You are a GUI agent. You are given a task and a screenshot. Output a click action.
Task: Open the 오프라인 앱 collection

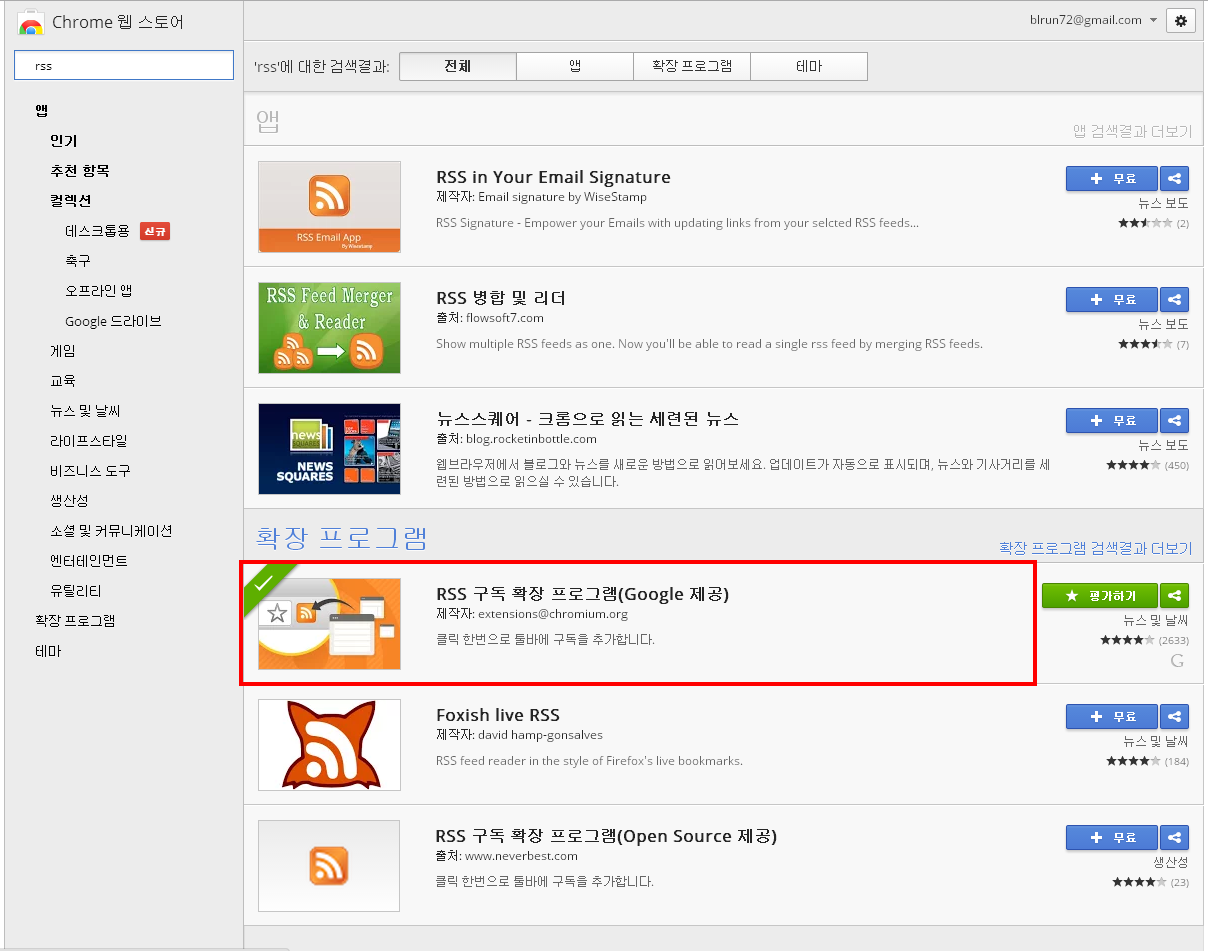point(99,291)
